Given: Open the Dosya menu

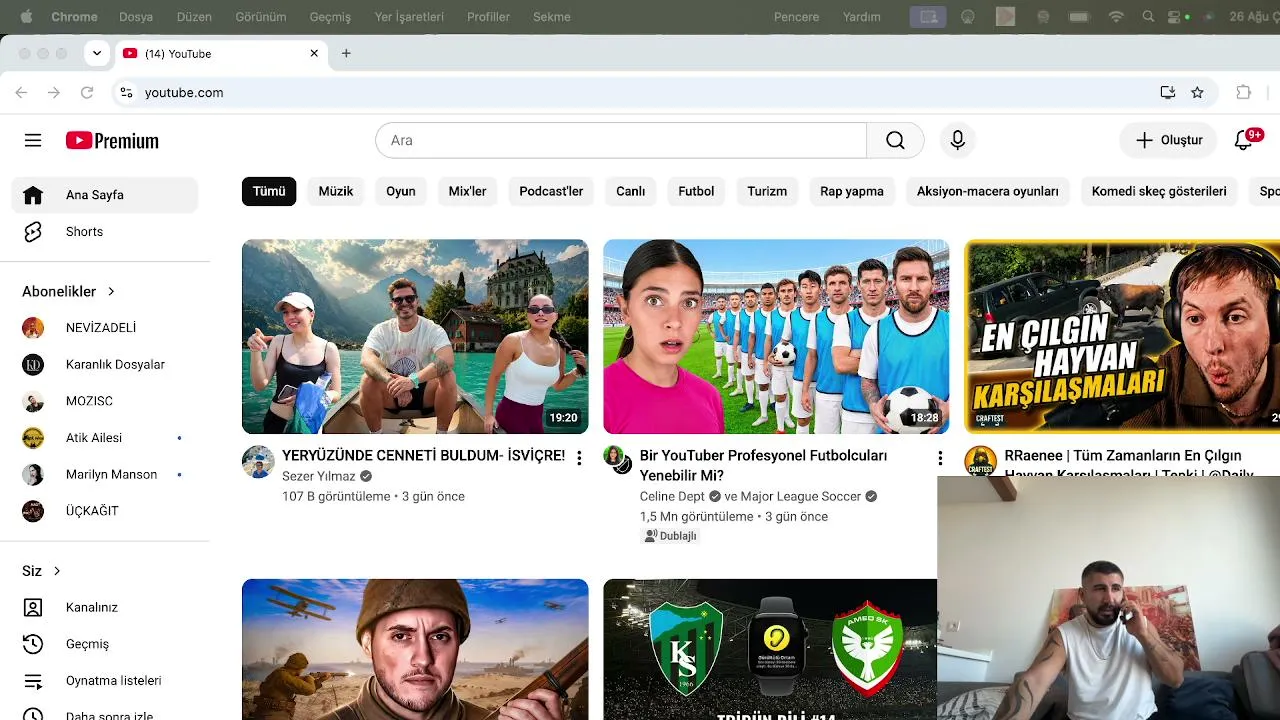Looking at the screenshot, I should 136,17.
